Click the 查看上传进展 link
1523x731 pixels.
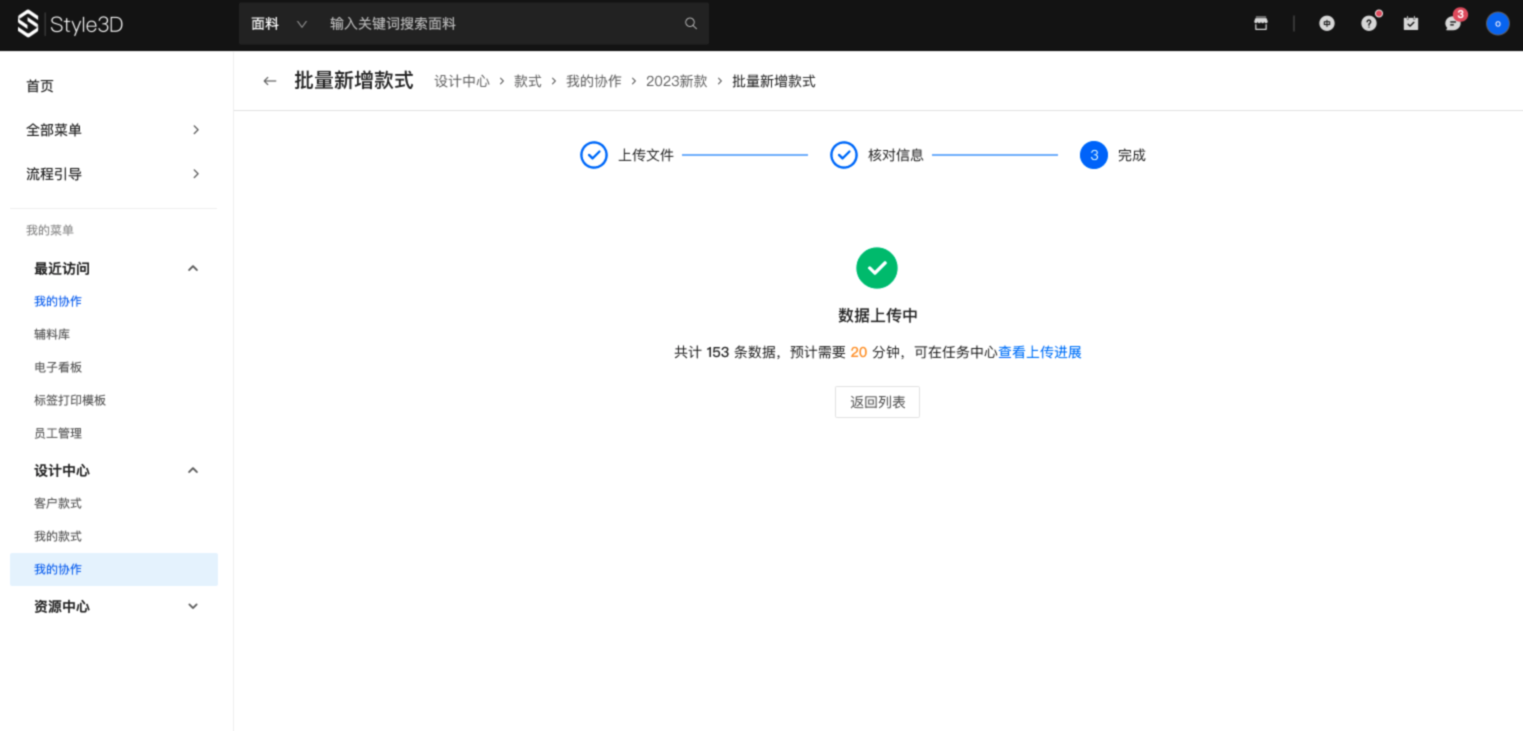(1039, 352)
